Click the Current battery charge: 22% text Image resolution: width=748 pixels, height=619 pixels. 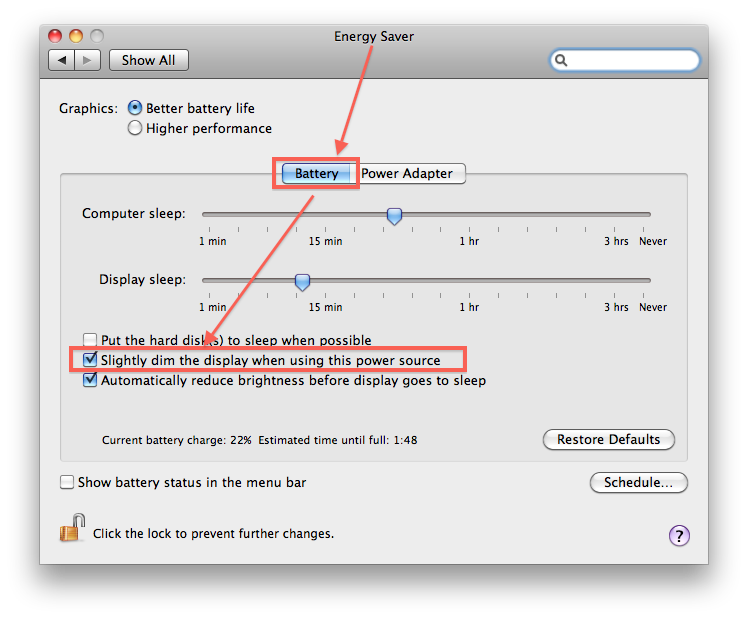pos(177,440)
